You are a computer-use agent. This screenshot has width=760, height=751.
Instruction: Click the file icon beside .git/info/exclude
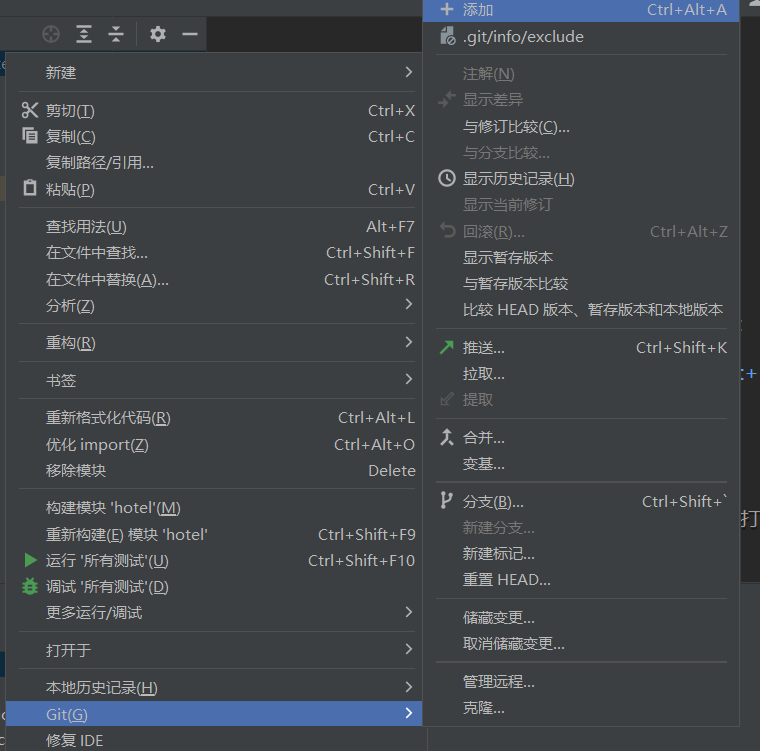click(x=447, y=36)
